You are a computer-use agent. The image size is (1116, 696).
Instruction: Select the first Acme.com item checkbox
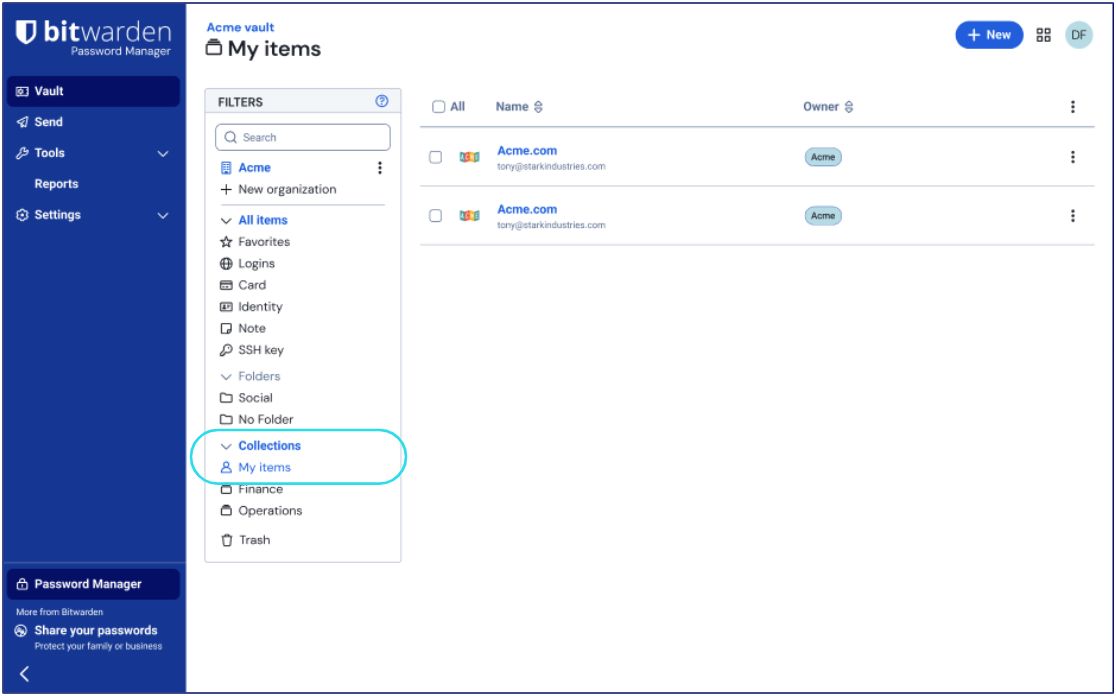435,157
